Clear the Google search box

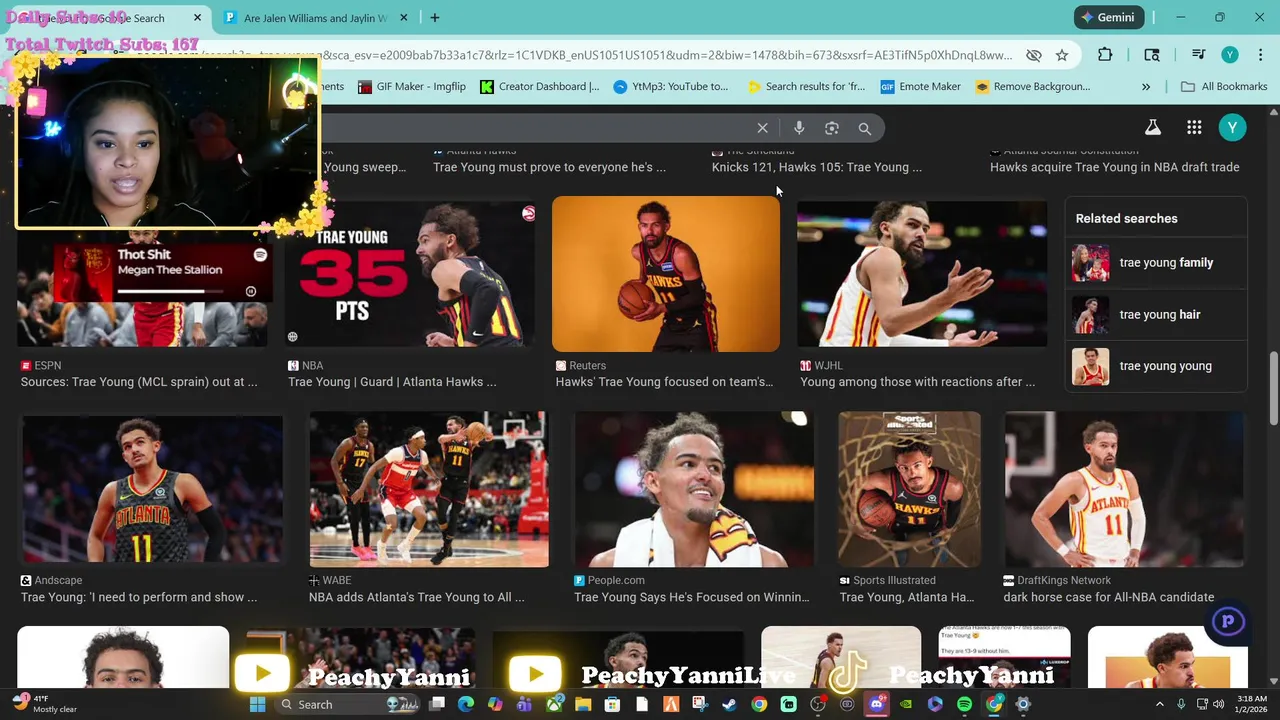762,128
